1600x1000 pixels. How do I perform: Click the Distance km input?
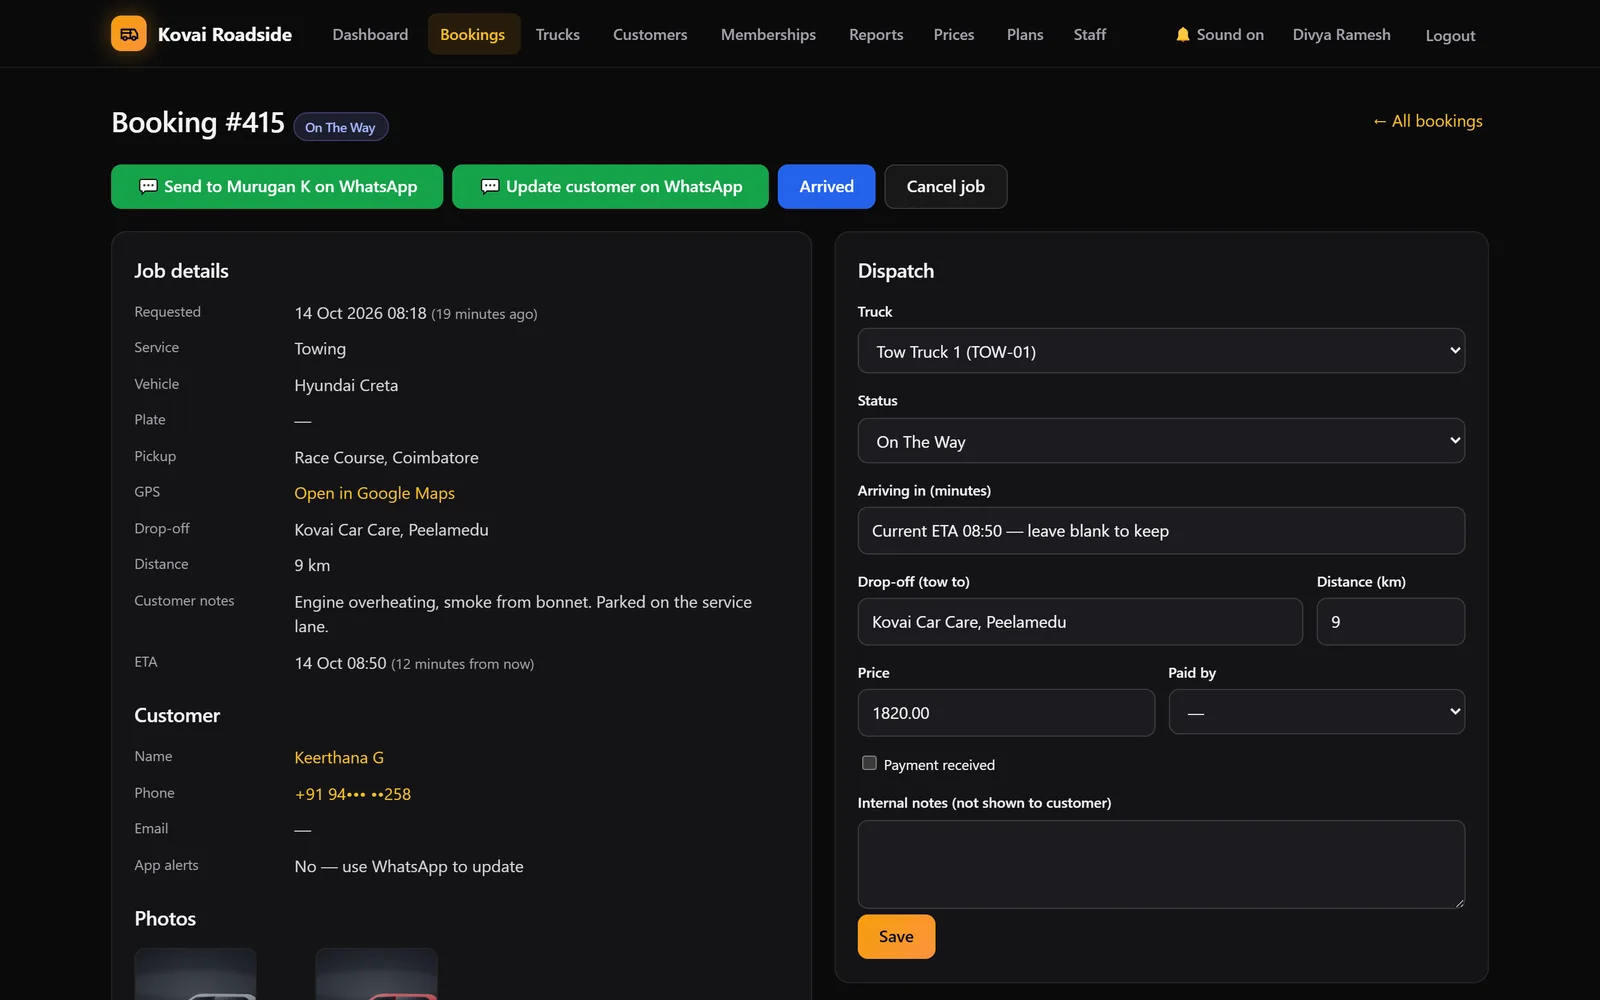(1391, 622)
